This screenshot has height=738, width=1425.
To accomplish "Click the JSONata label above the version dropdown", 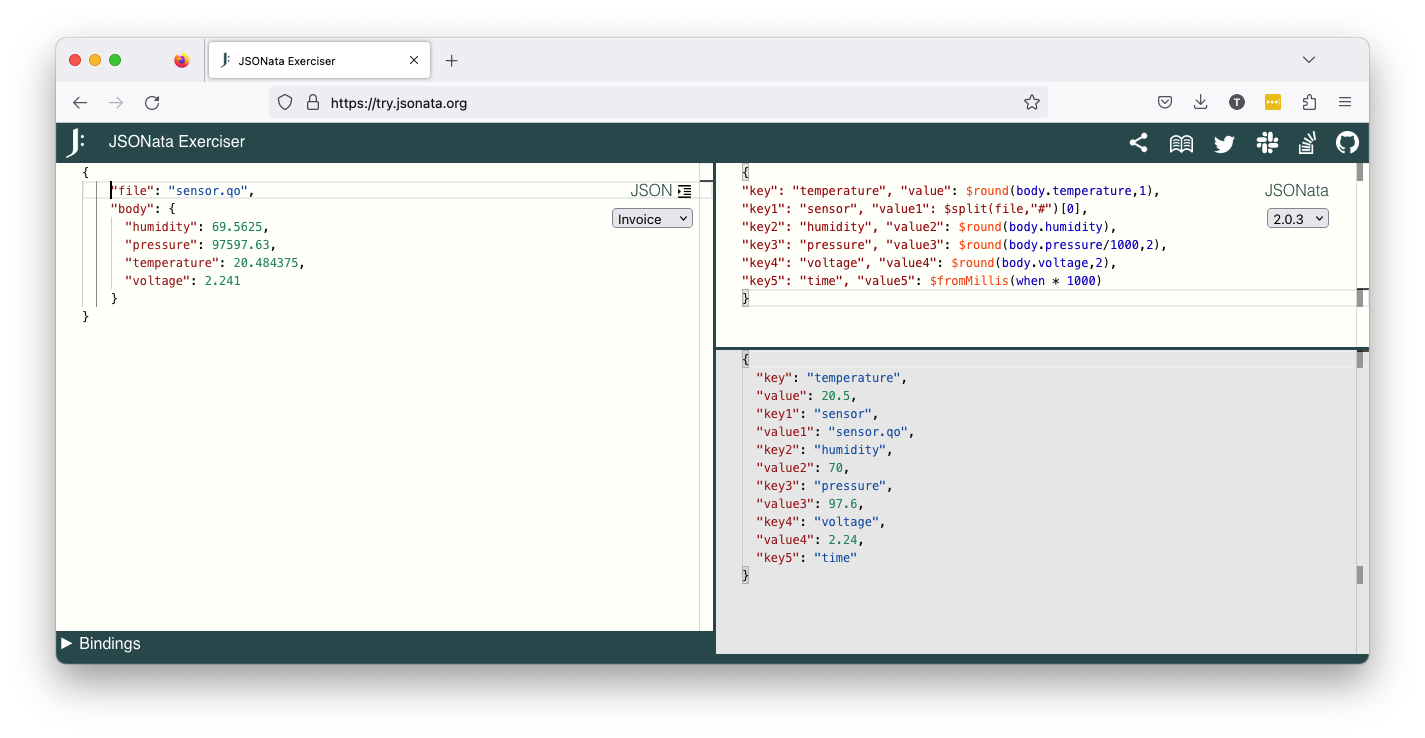I will pyautogui.click(x=1297, y=191).
